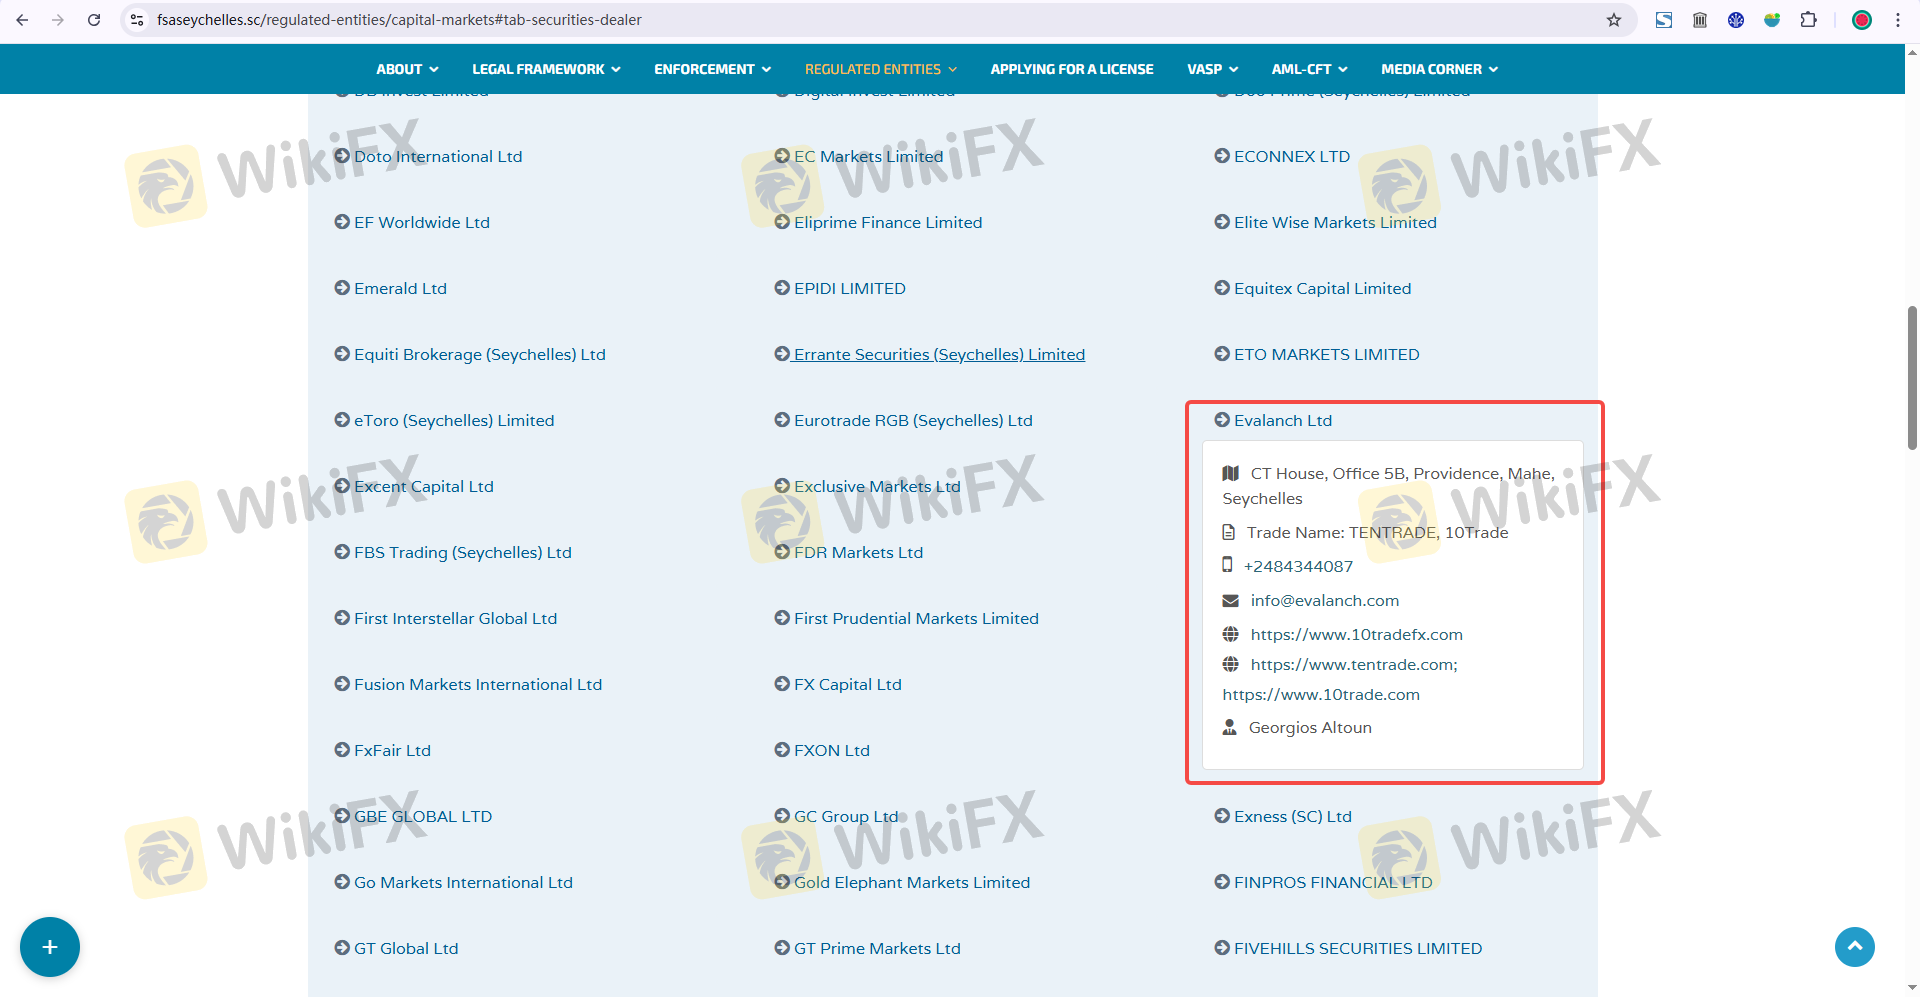Click the browser address bar URL
1920x997 pixels.
click(x=399, y=20)
